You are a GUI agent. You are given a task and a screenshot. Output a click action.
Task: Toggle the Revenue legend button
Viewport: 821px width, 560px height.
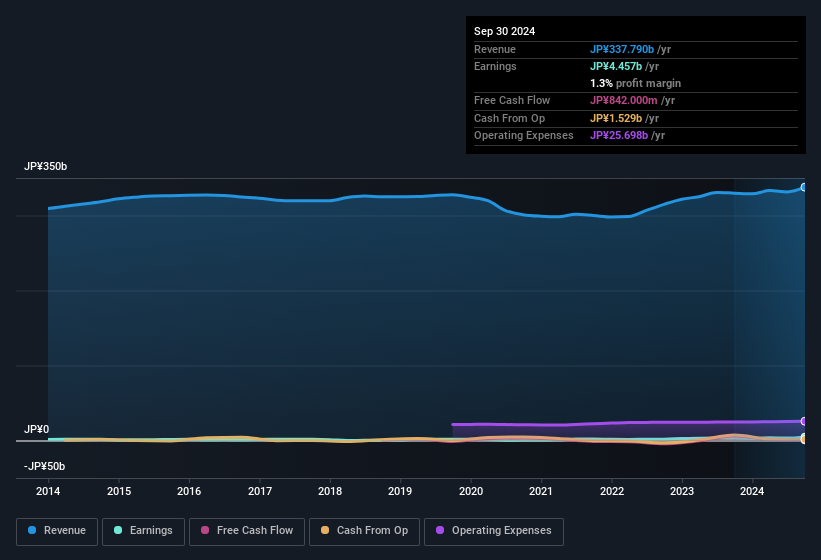[x=57, y=531]
